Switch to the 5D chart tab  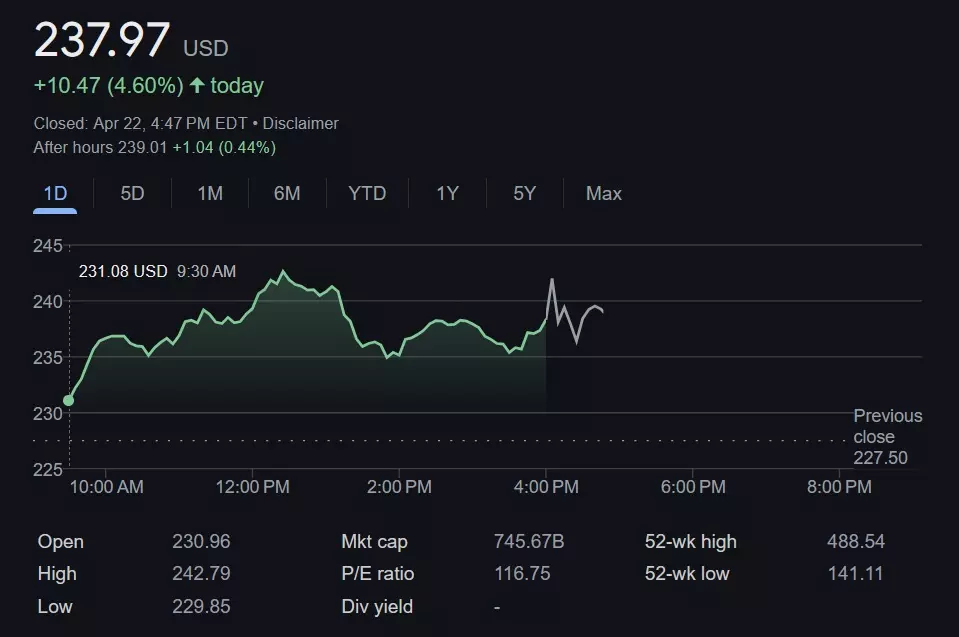(132, 194)
